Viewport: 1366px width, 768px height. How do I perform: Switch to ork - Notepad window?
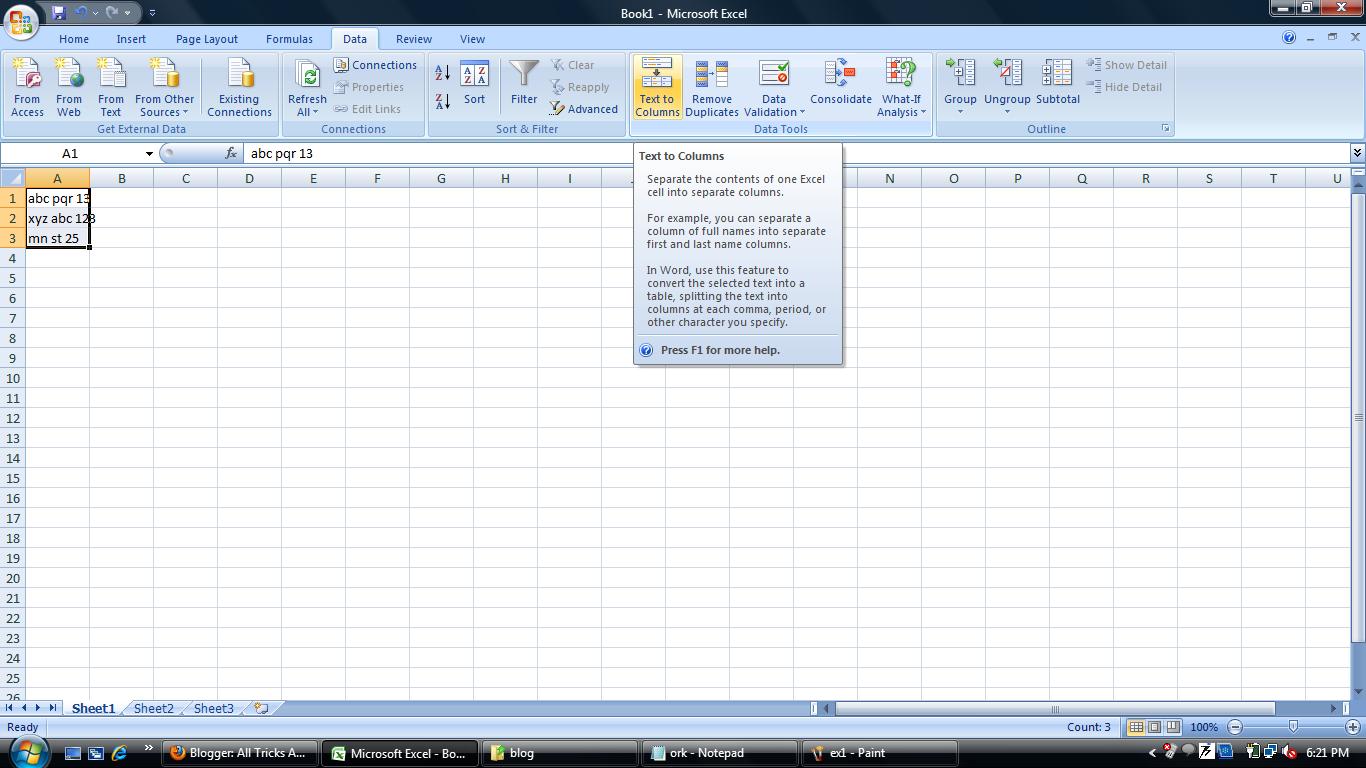[720, 753]
